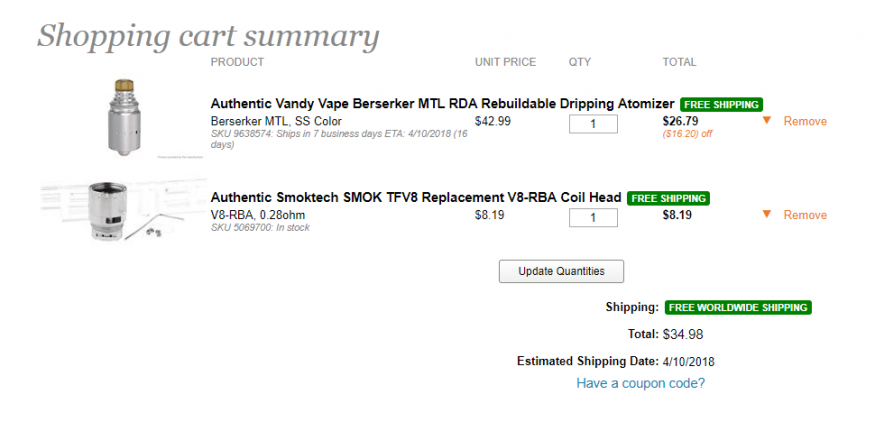
Task: Click the Shopping cart summary heading
Action: click(x=208, y=36)
